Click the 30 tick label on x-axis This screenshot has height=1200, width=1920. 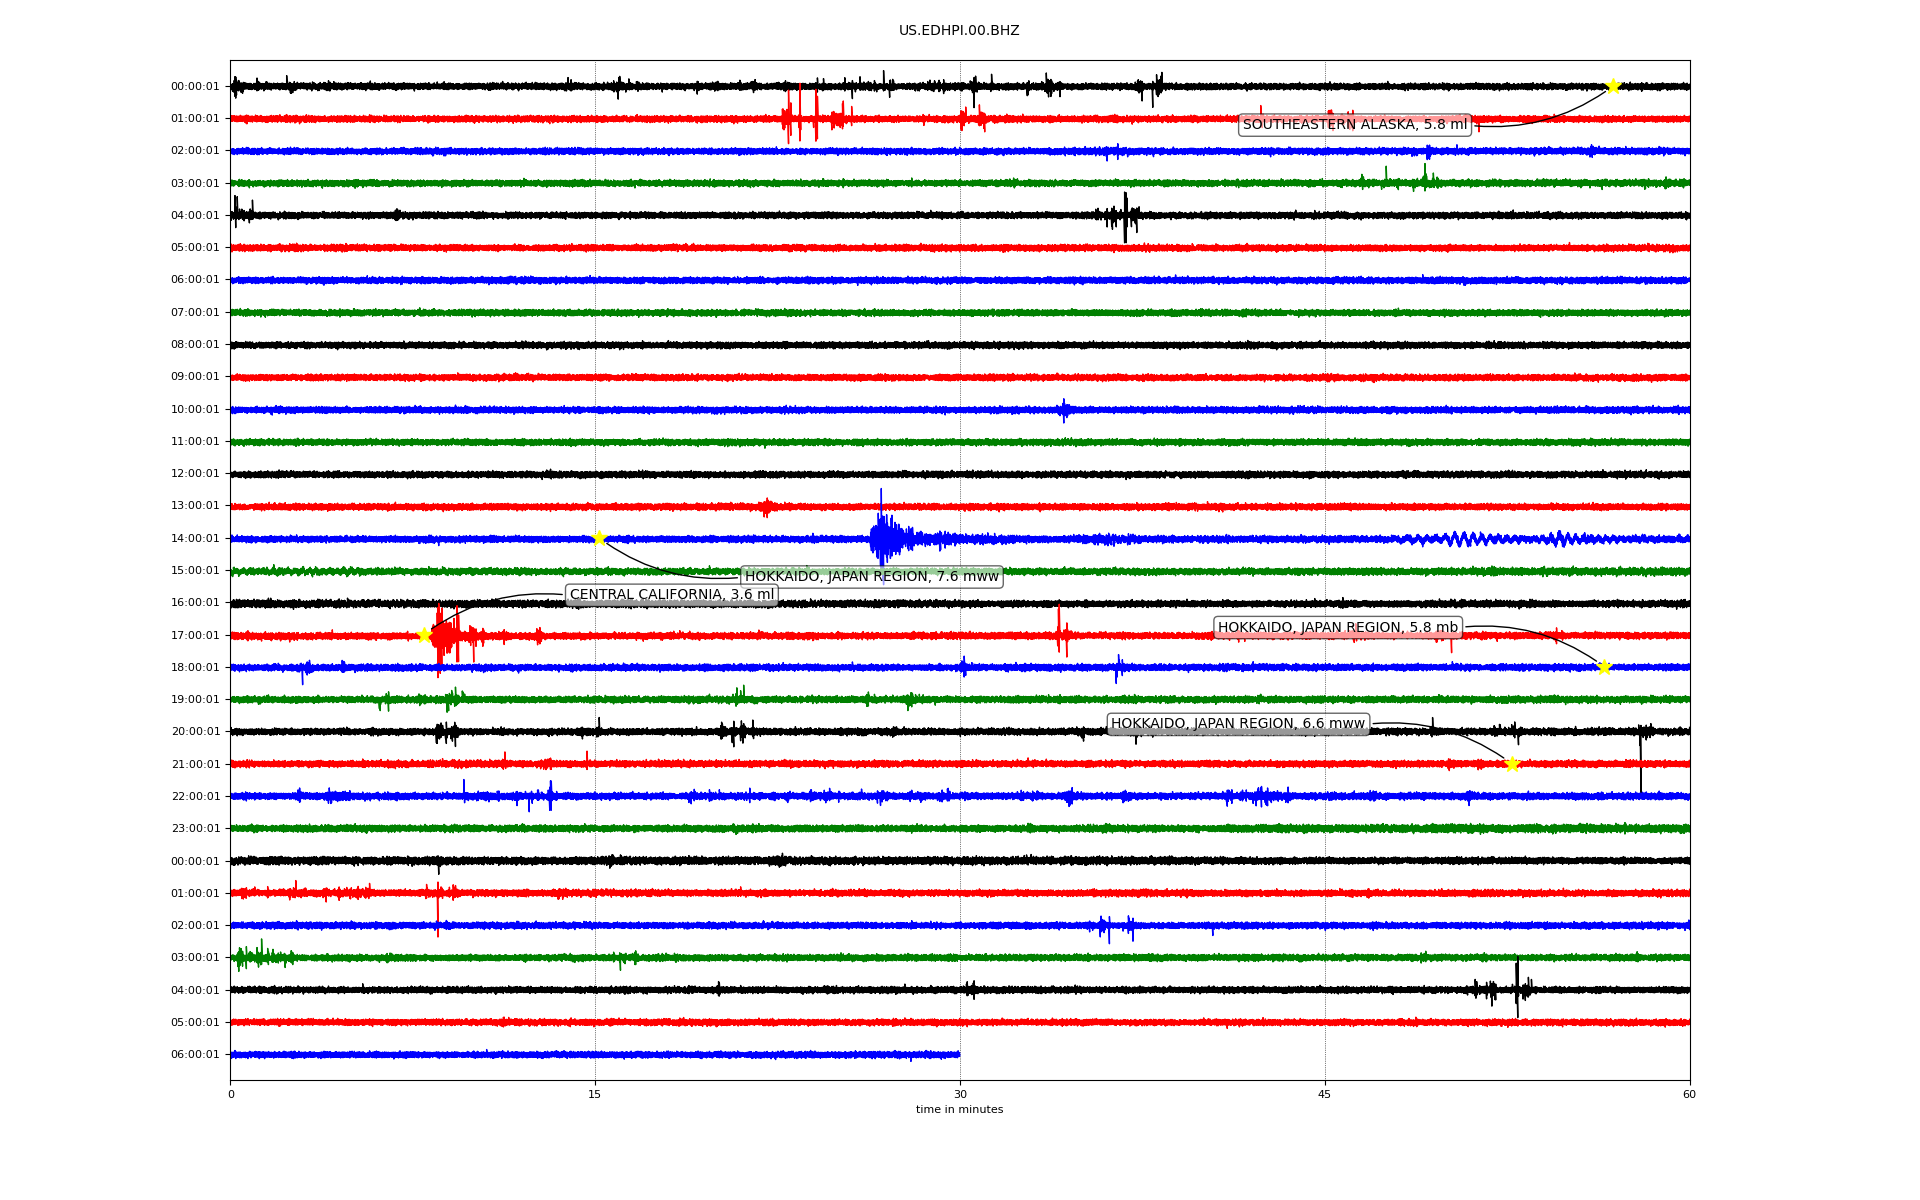point(959,1094)
